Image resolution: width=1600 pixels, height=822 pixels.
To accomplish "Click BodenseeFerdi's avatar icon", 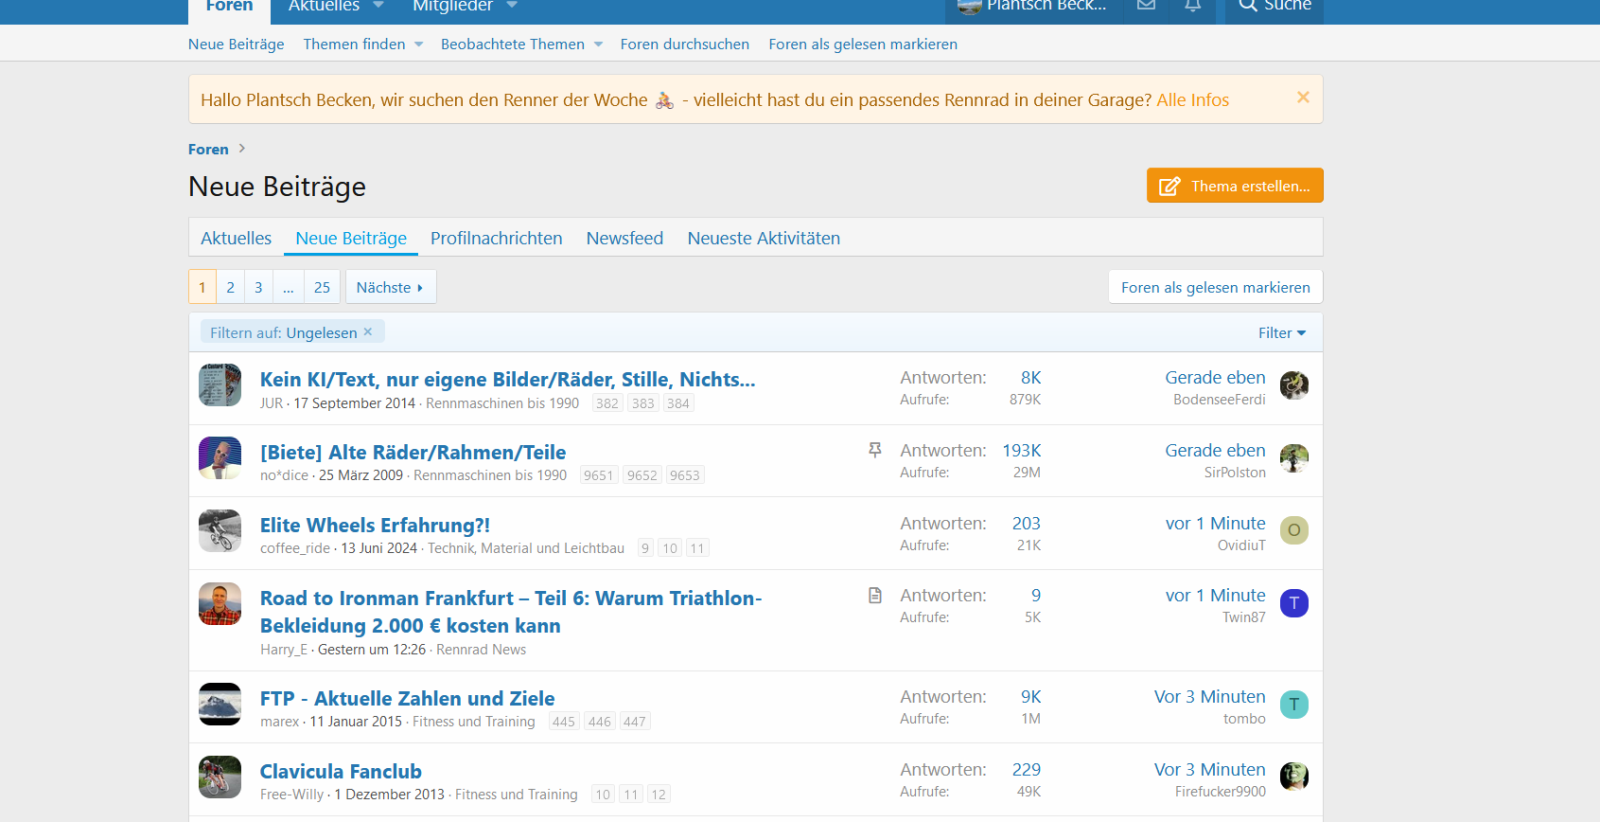I will click(x=1294, y=385).
